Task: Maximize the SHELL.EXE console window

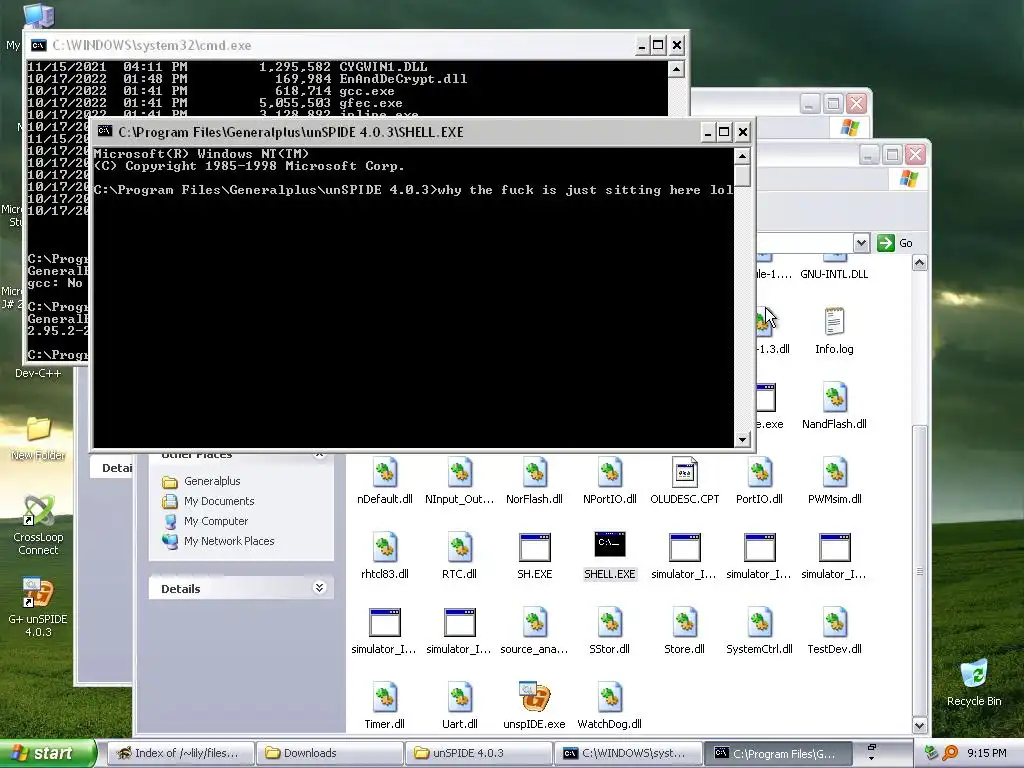Action: [x=724, y=133]
